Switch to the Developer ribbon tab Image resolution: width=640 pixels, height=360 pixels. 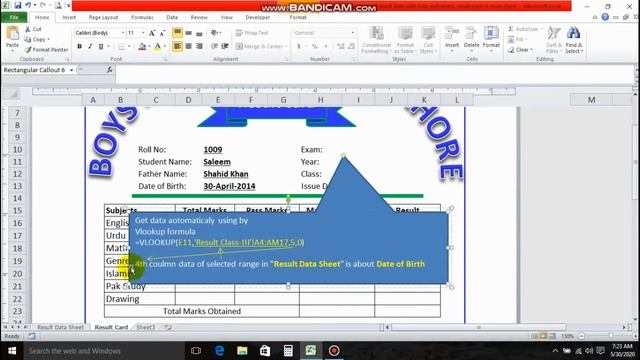258,18
